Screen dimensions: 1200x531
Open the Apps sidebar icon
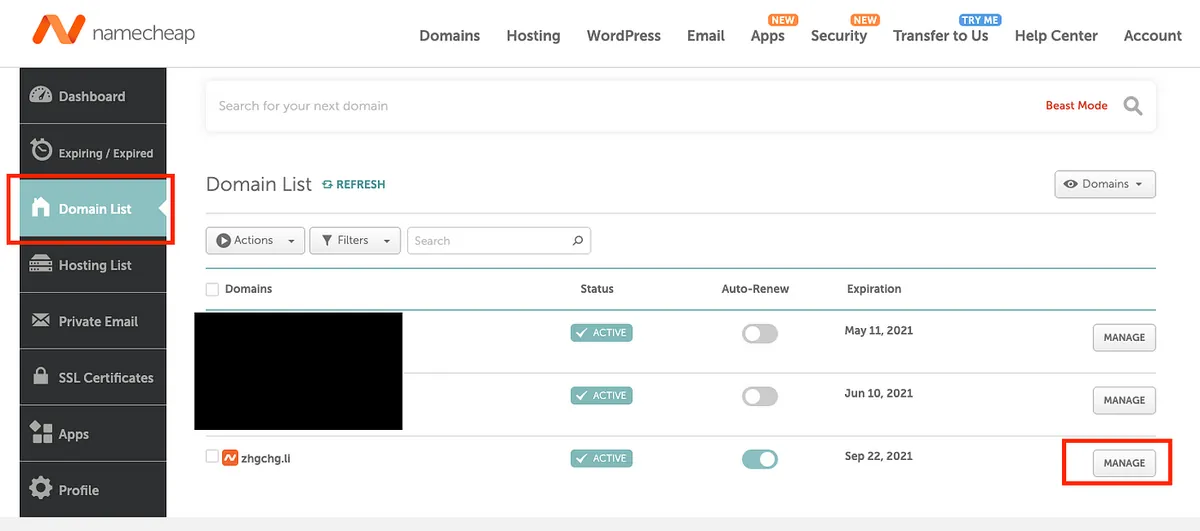click(x=41, y=433)
